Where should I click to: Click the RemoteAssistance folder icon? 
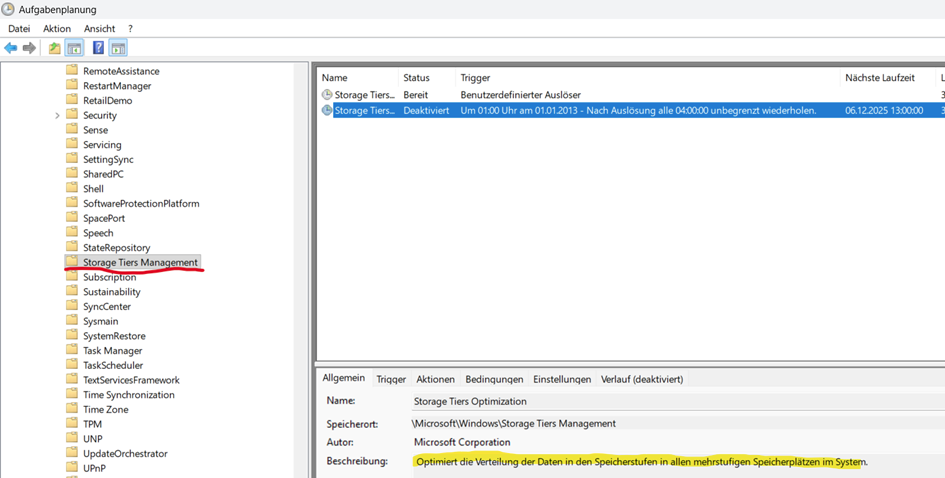click(72, 70)
